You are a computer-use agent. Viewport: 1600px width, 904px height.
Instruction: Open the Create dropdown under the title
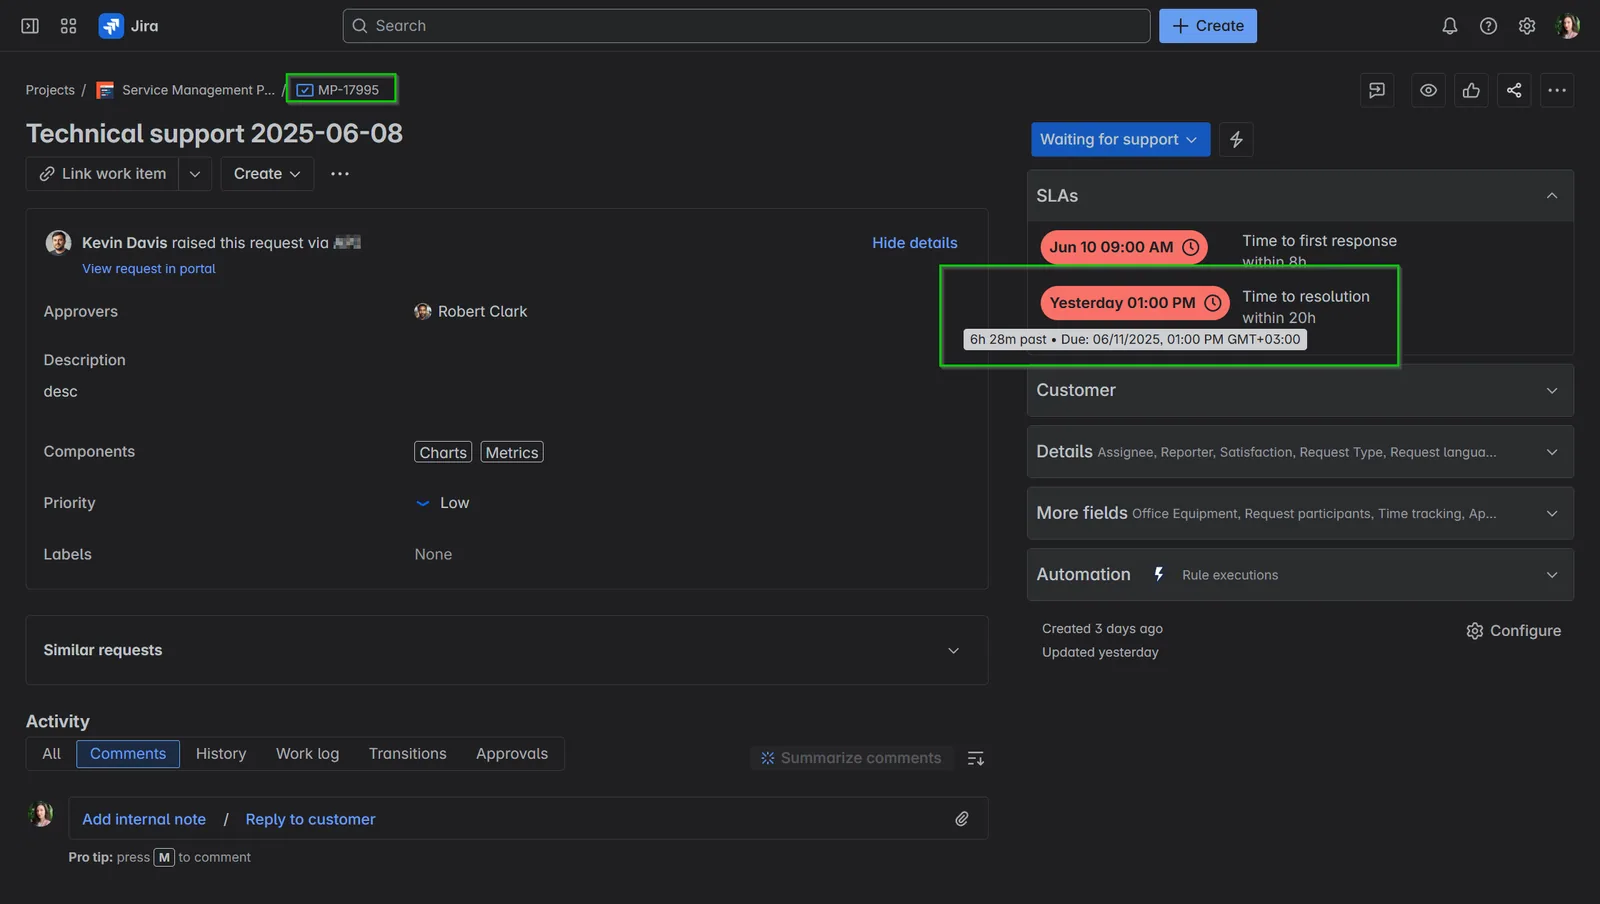pos(267,173)
